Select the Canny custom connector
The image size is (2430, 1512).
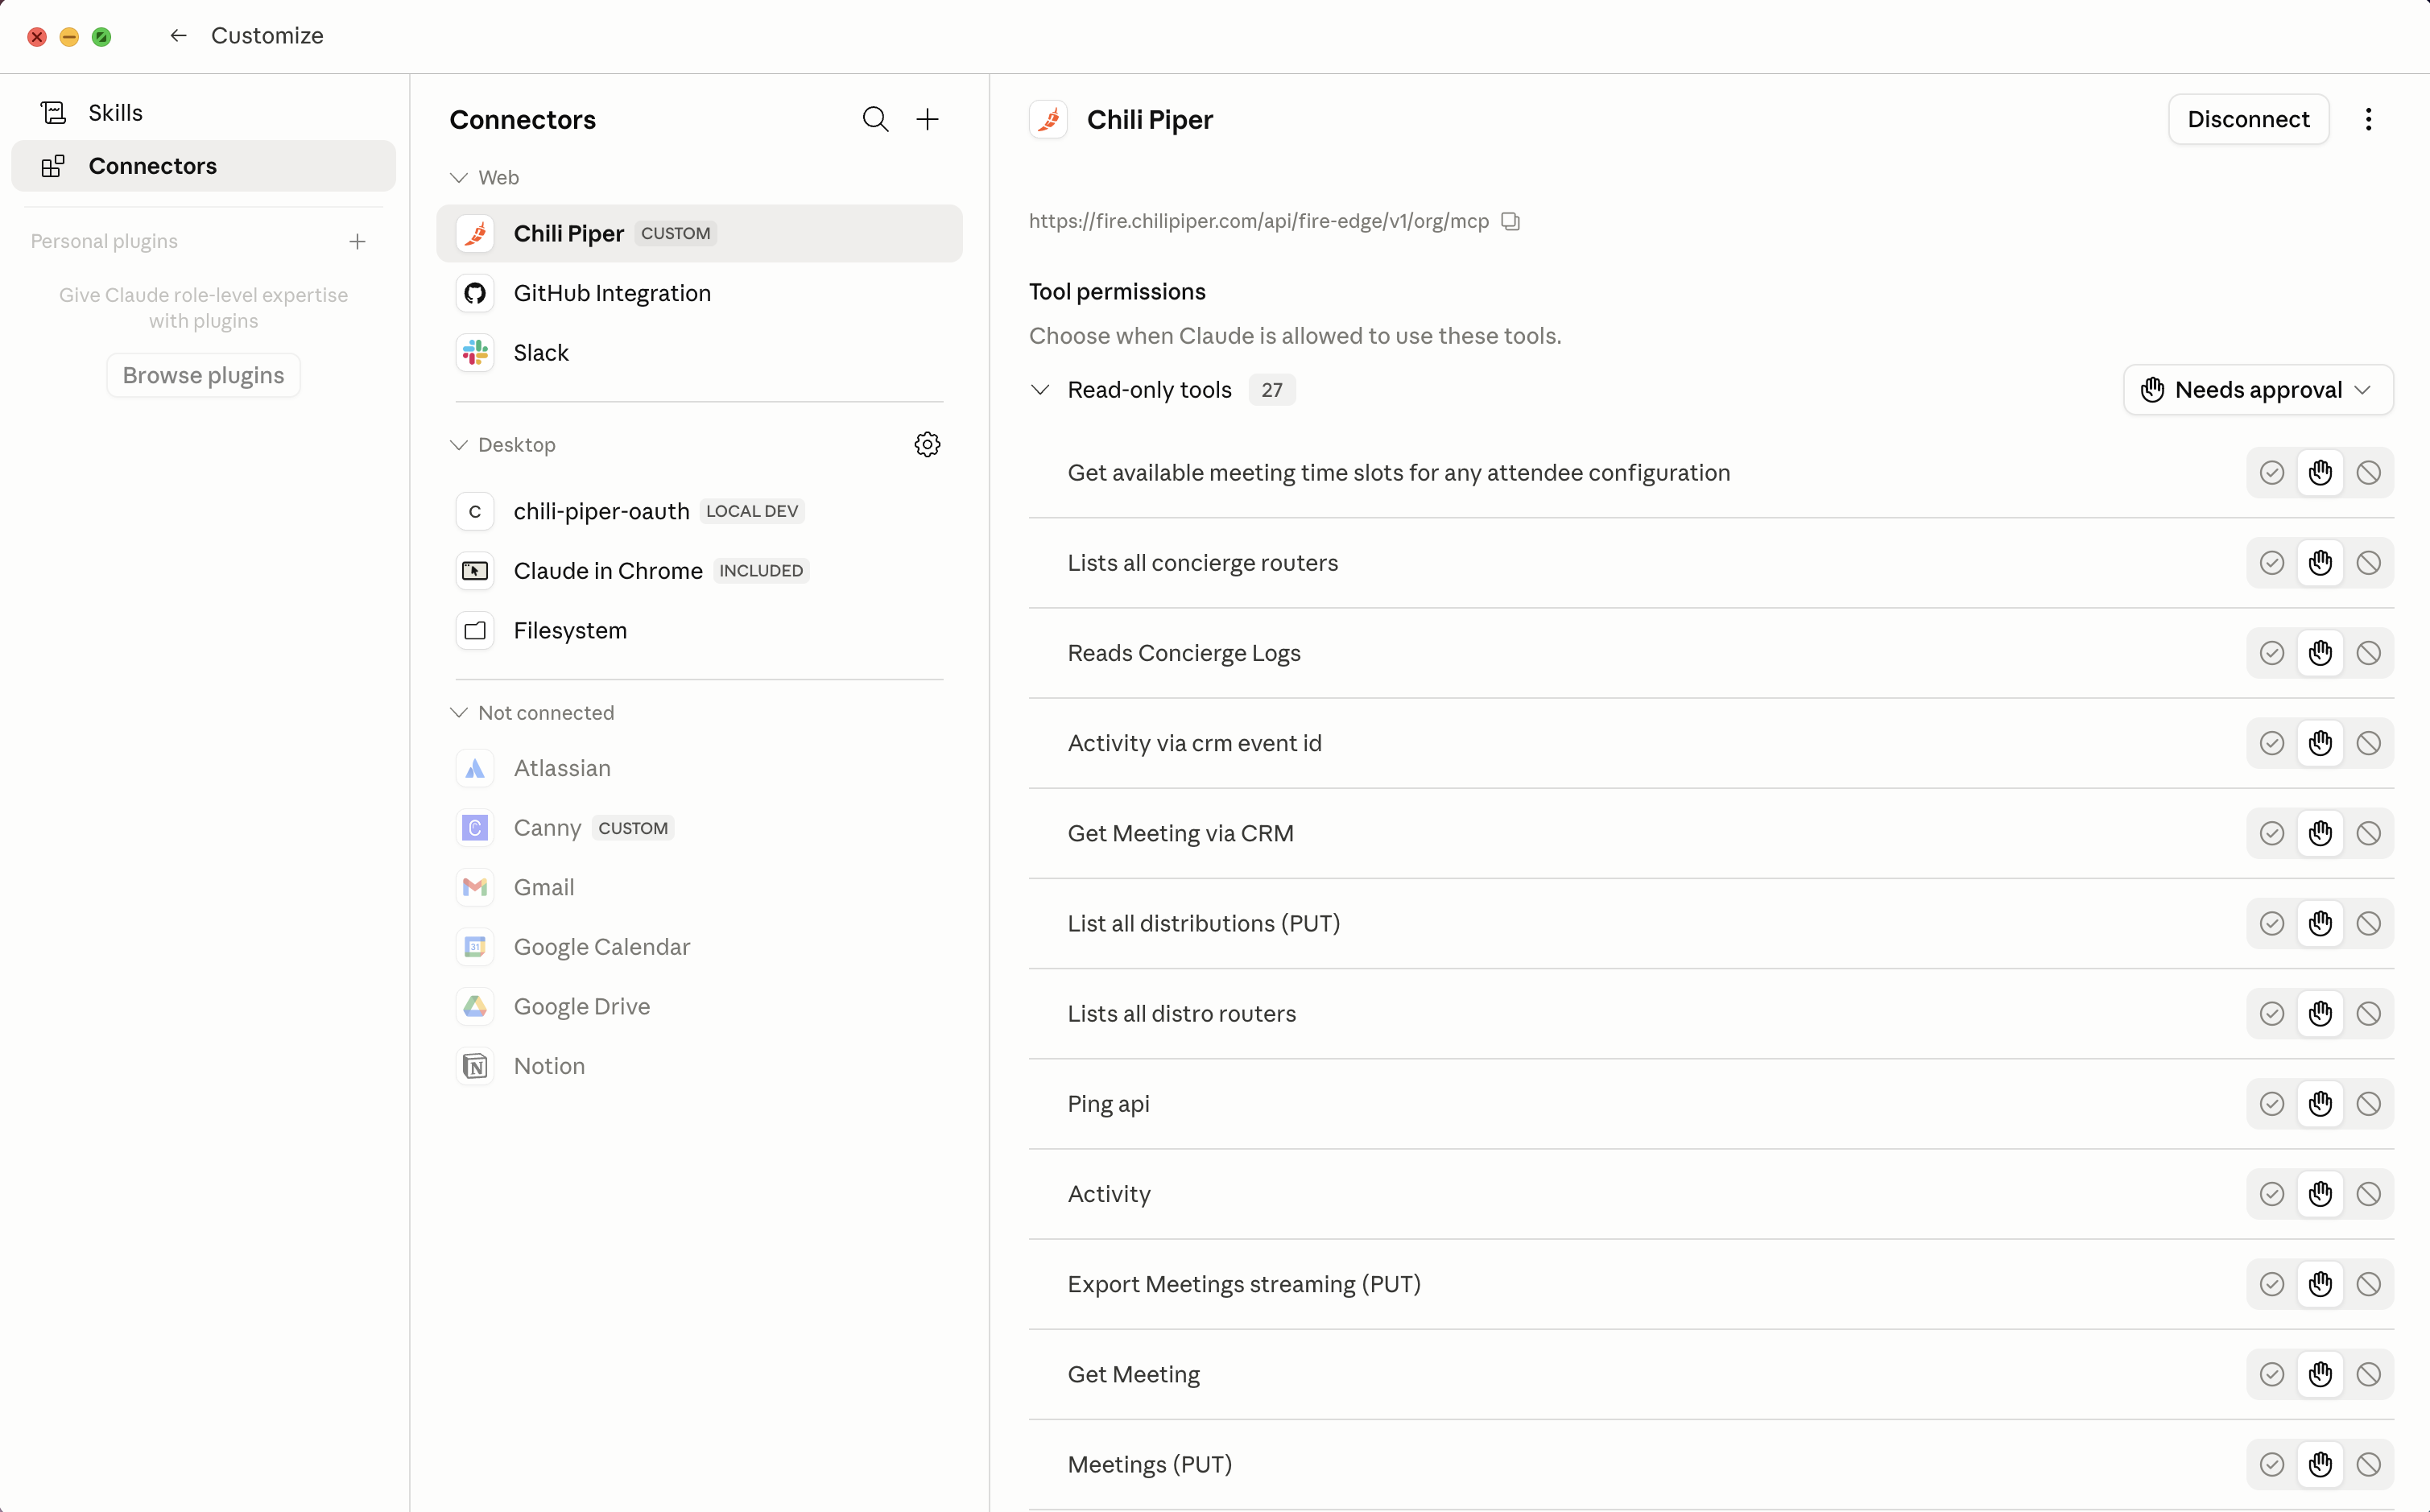coord(699,828)
